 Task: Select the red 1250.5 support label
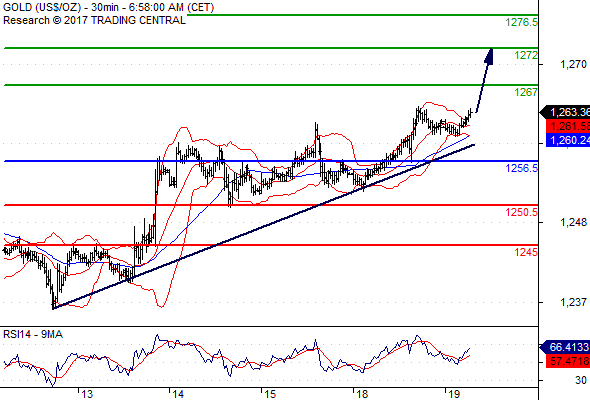(521, 213)
